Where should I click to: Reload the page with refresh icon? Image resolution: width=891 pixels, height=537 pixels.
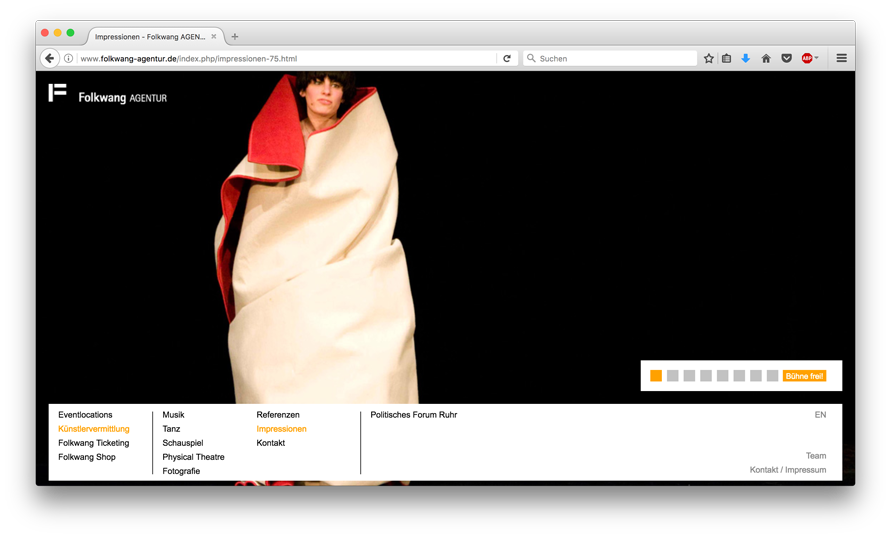(507, 58)
